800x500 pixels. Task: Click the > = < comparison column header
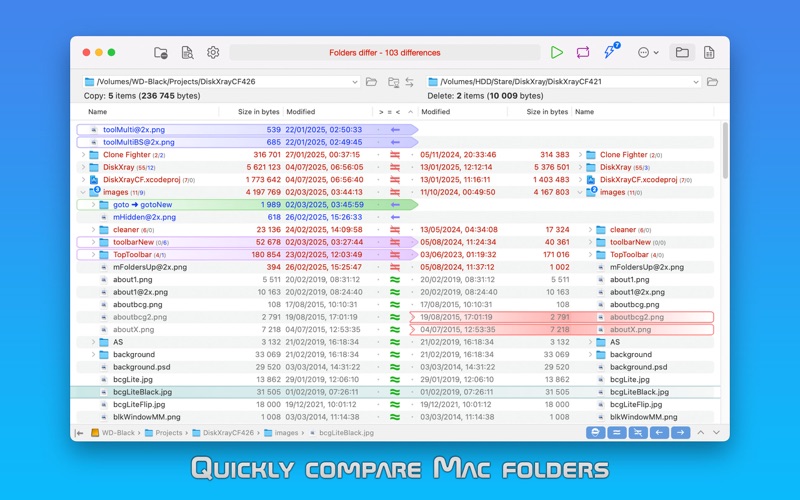click(389, 112)
